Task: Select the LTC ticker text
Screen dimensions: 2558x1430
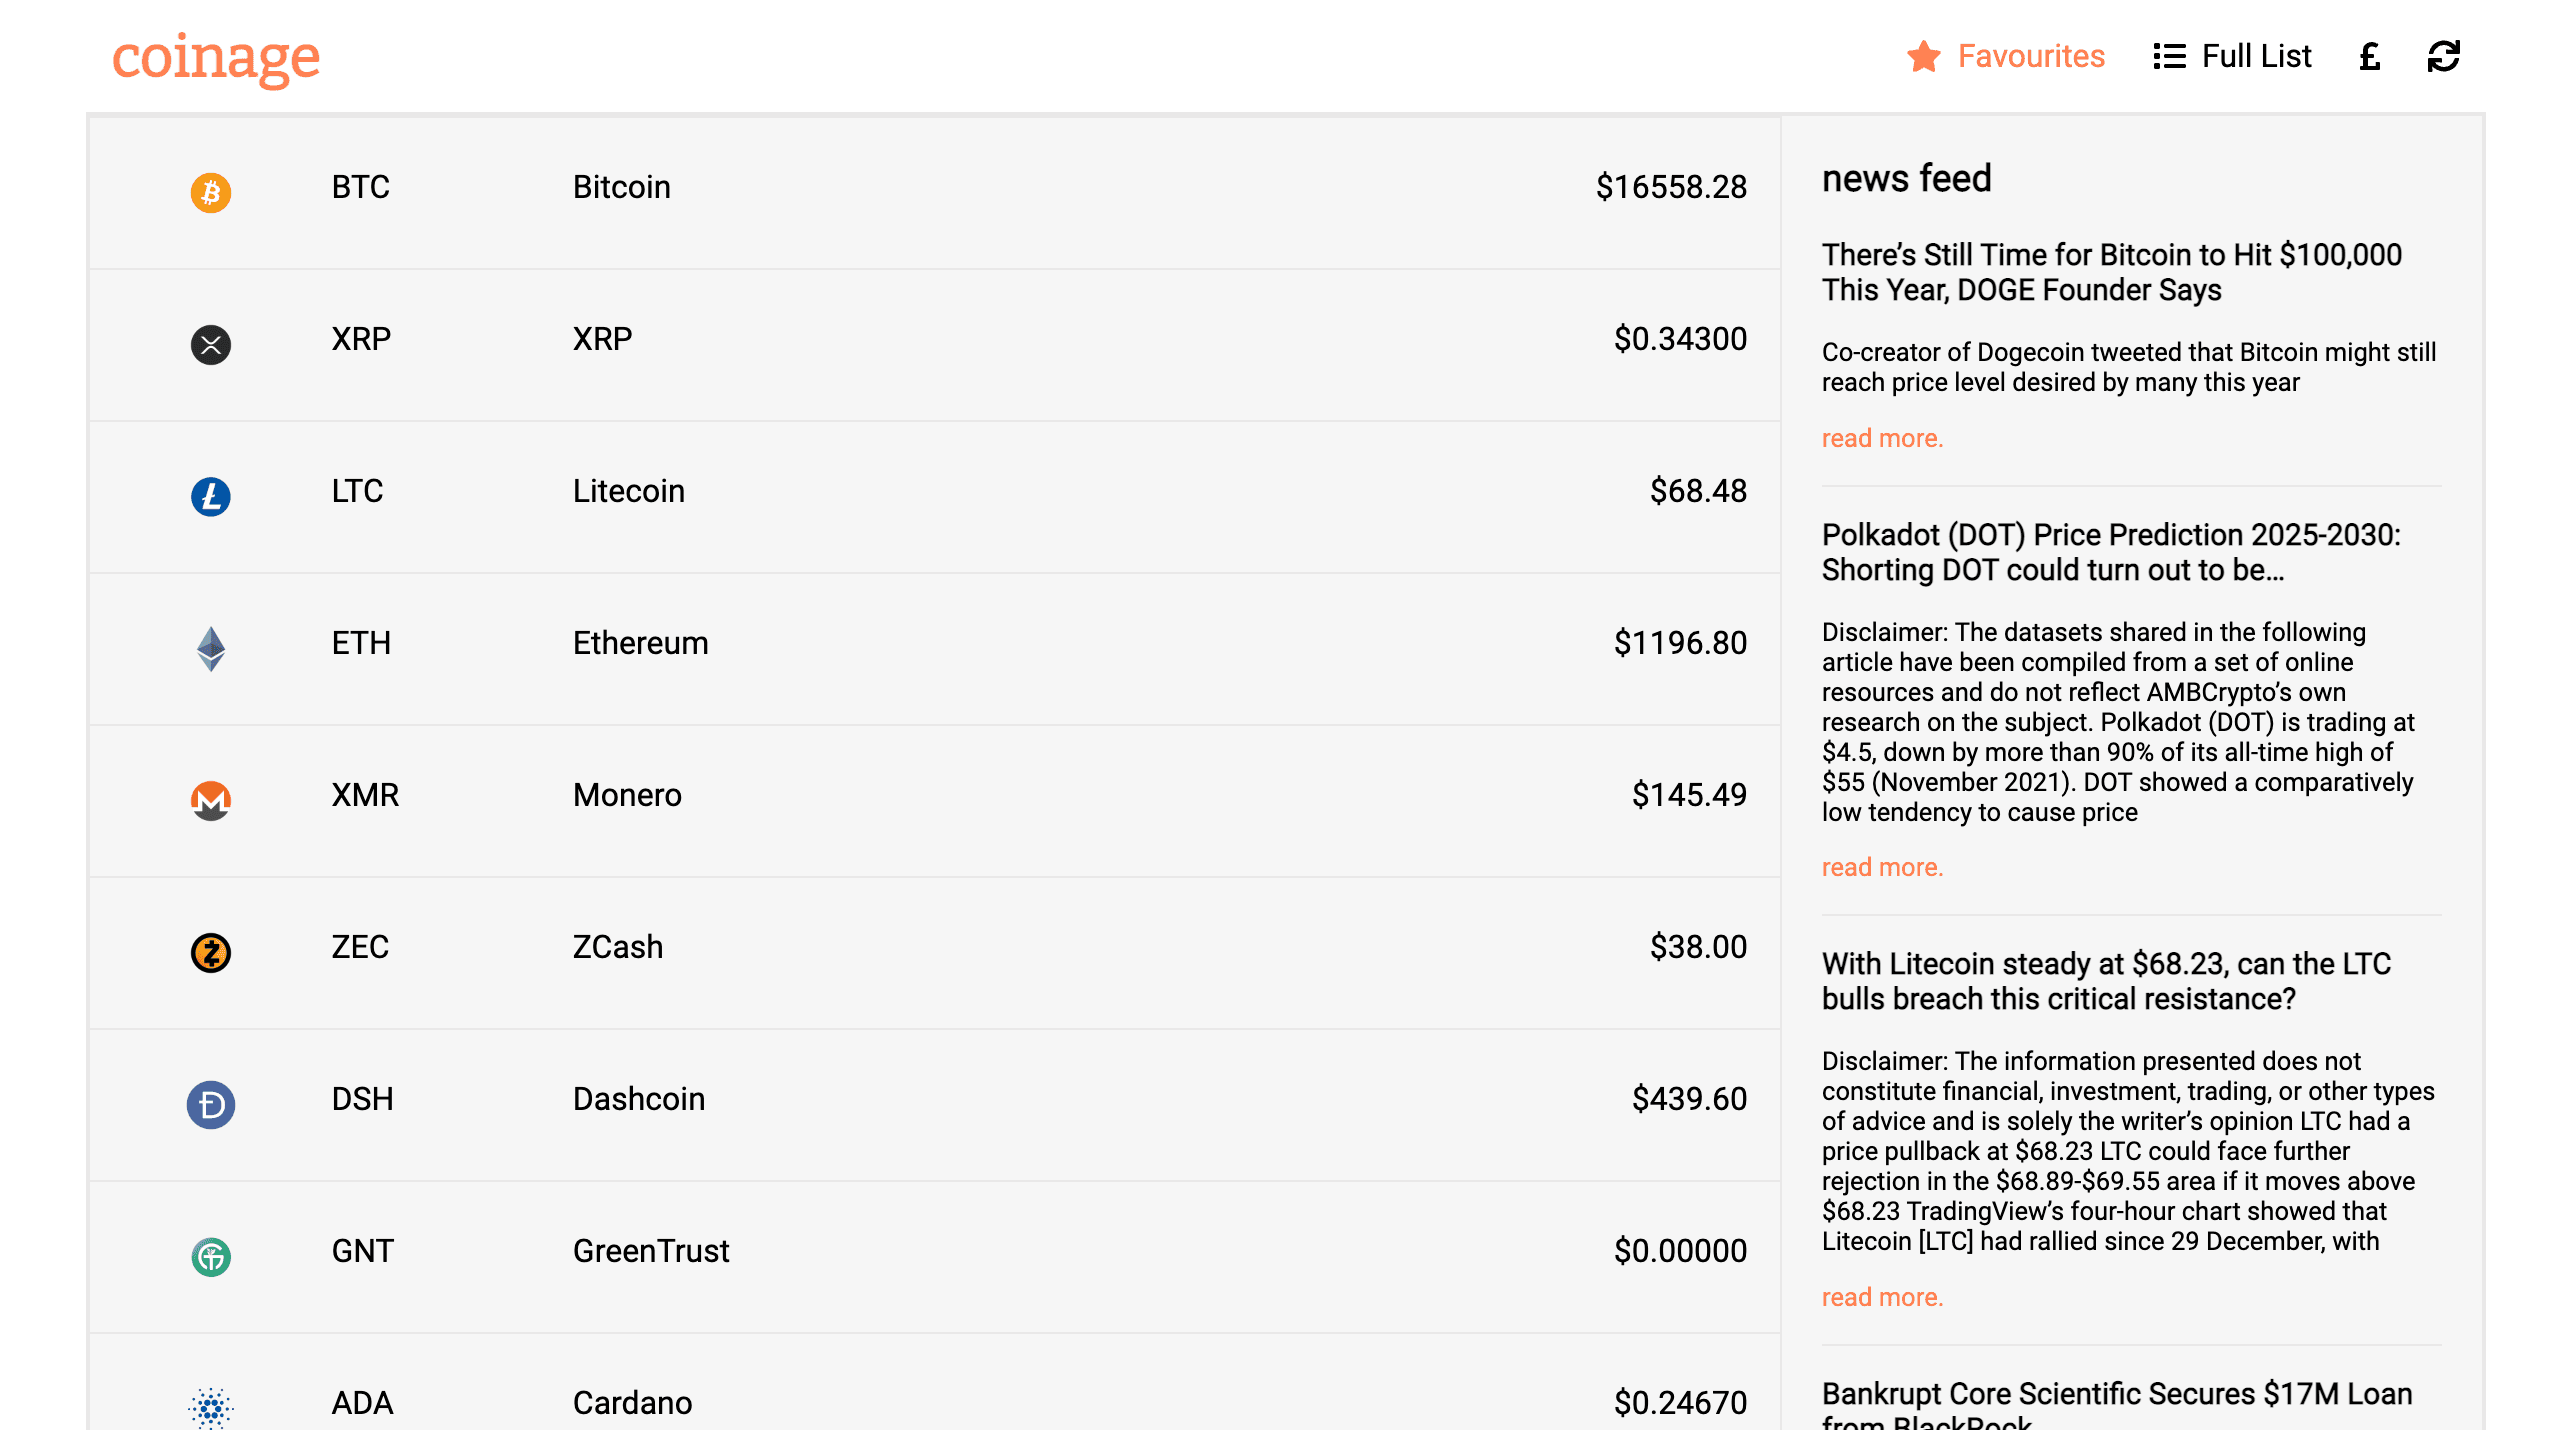Action: tap(357, 491)
